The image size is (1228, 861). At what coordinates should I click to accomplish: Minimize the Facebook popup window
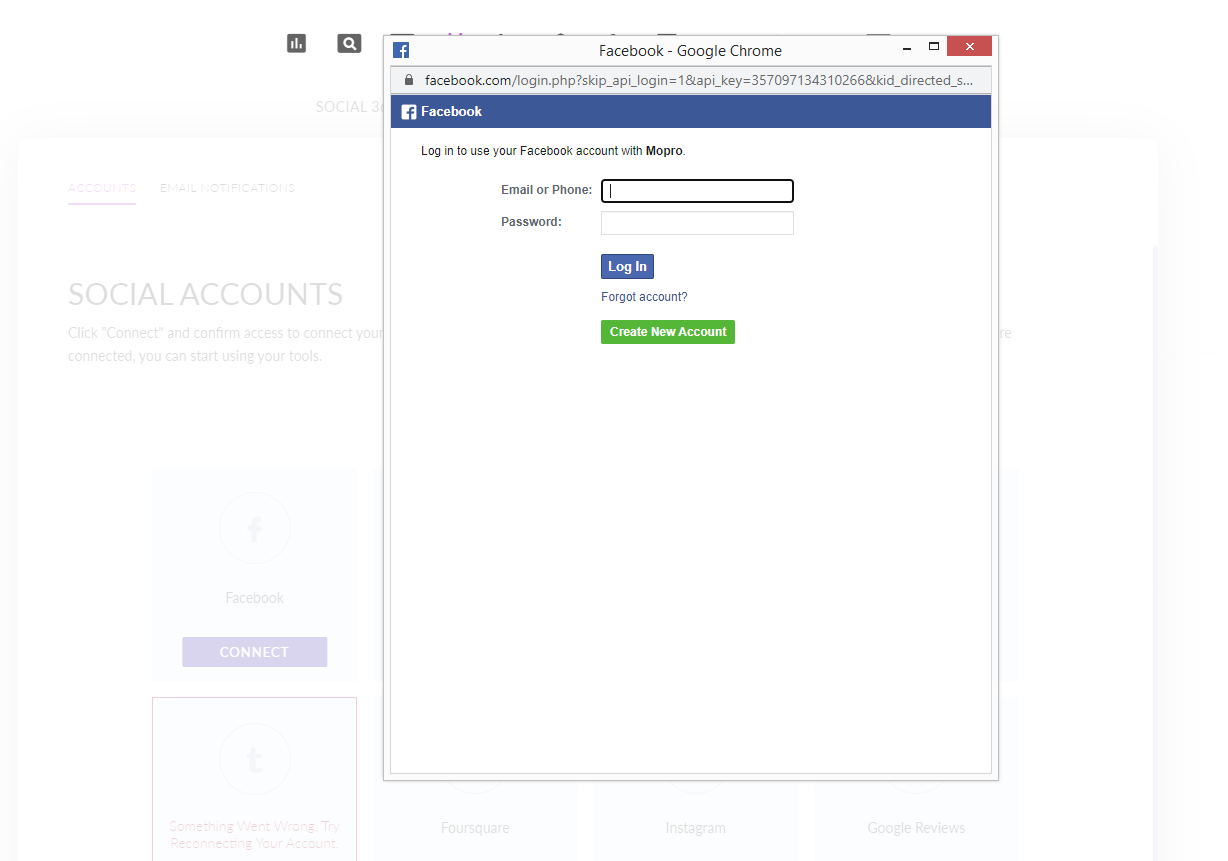906,47
